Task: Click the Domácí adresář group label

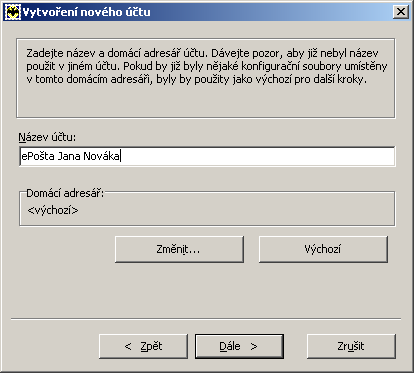Action: point(65,193)
